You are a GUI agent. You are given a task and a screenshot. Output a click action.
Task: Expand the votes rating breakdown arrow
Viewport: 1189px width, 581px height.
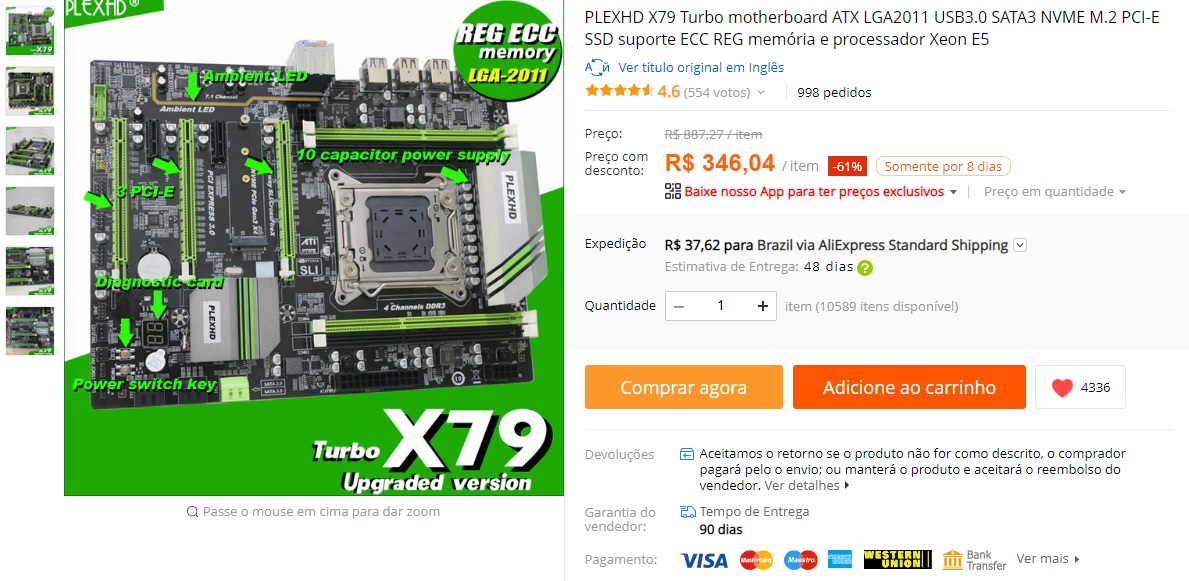tap(761, 93)
